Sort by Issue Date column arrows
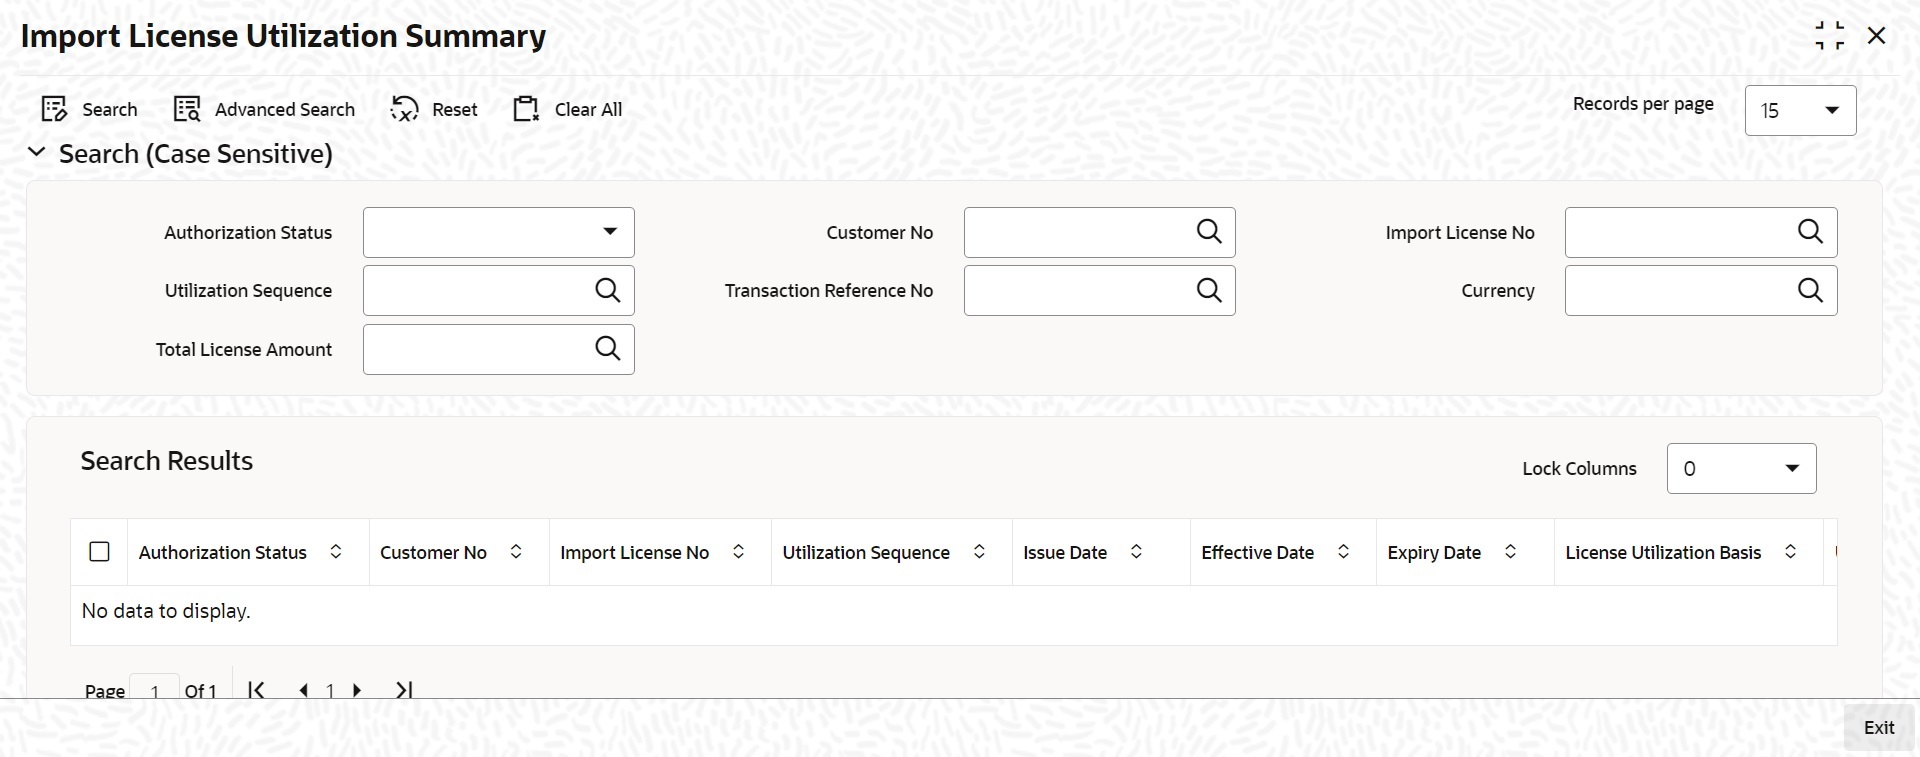The width and height of the screenshot is (1920, 757). (x=1136, y=552)
